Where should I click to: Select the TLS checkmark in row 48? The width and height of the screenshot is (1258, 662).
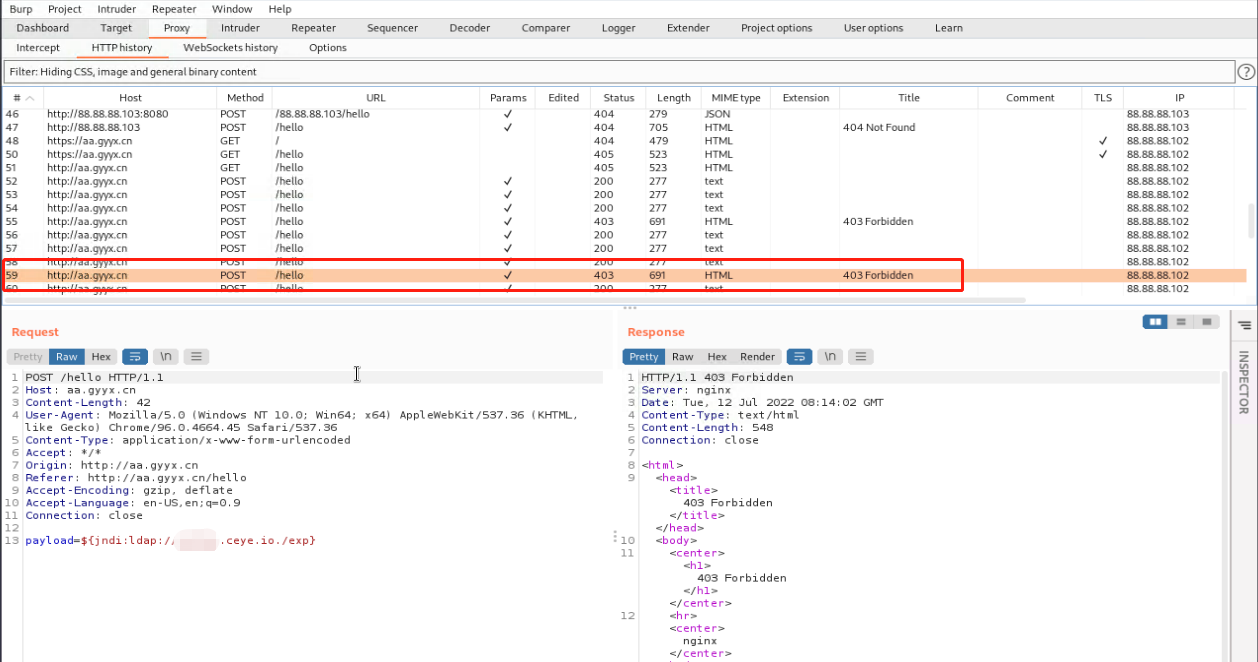(1103, 141)
